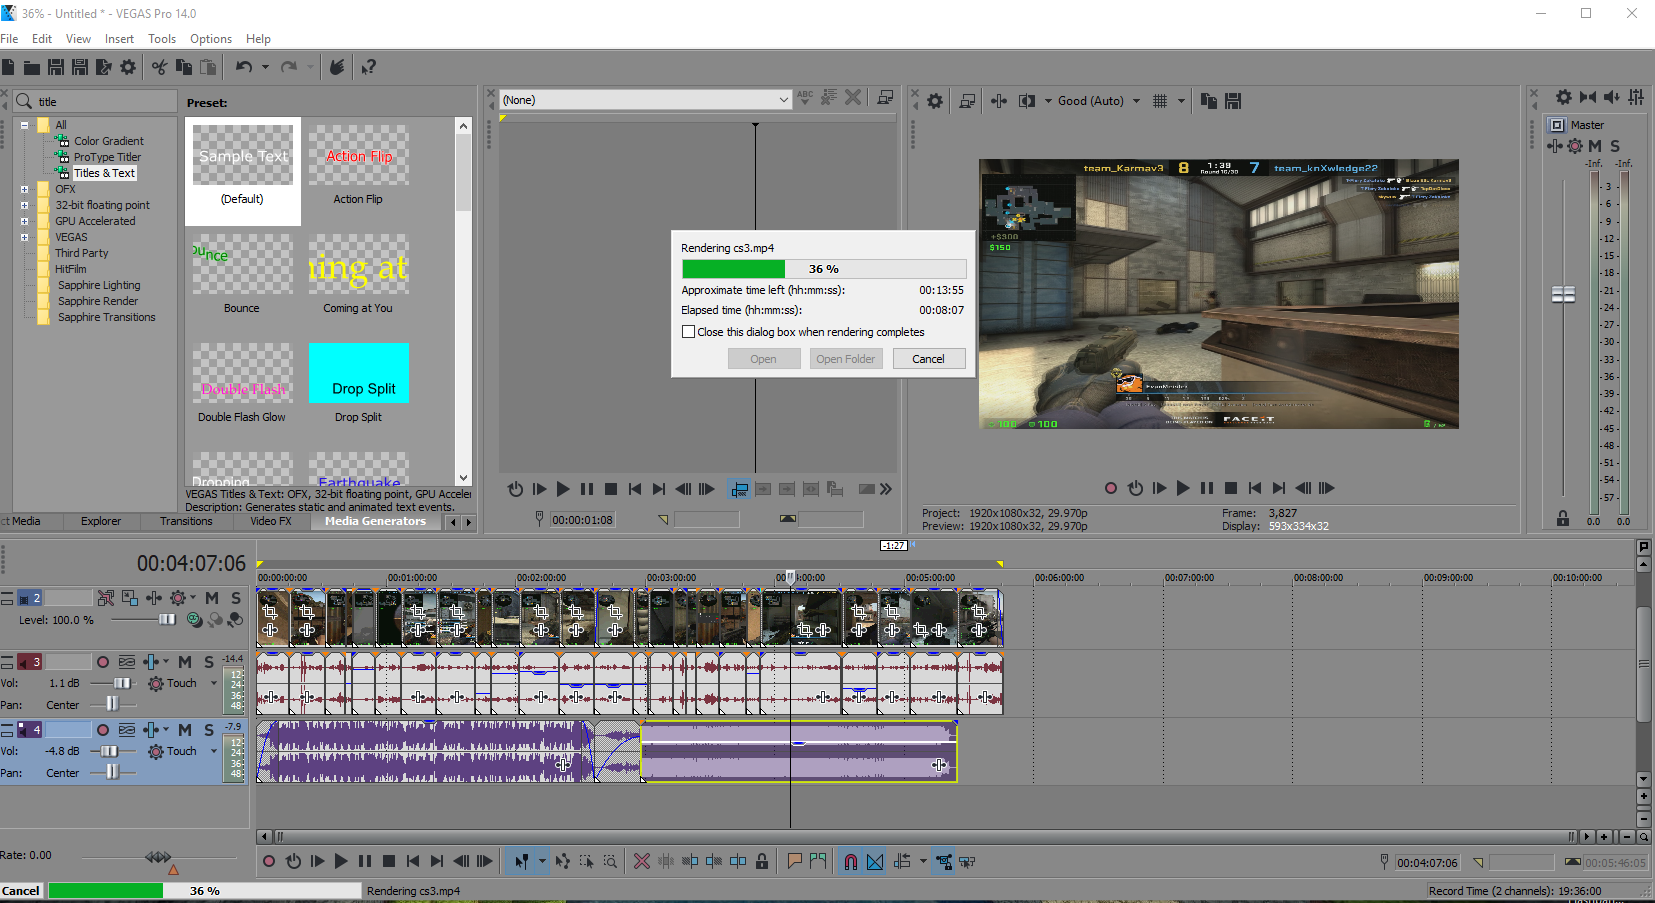This screenshot has height=903, width=1655.
Task: Switch to the Video FX tab
Action: click(270, 521)
